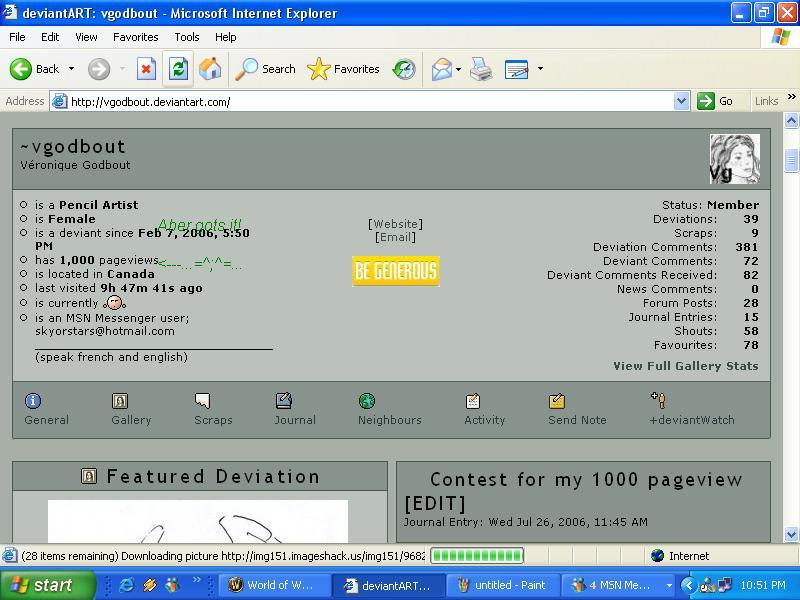Switch to untitled - Paint taskbar button

(502, 585)
